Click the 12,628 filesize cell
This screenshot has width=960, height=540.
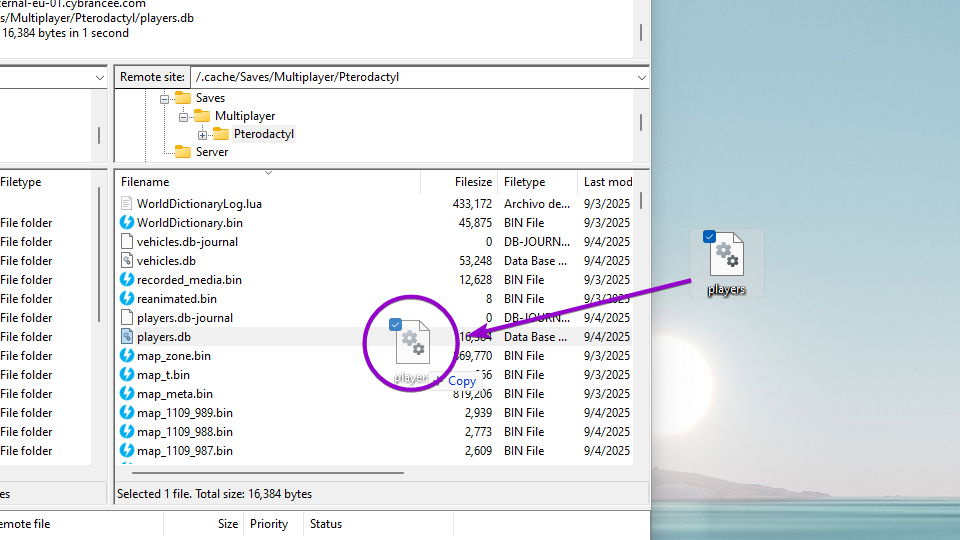click(x=475, y=280)
